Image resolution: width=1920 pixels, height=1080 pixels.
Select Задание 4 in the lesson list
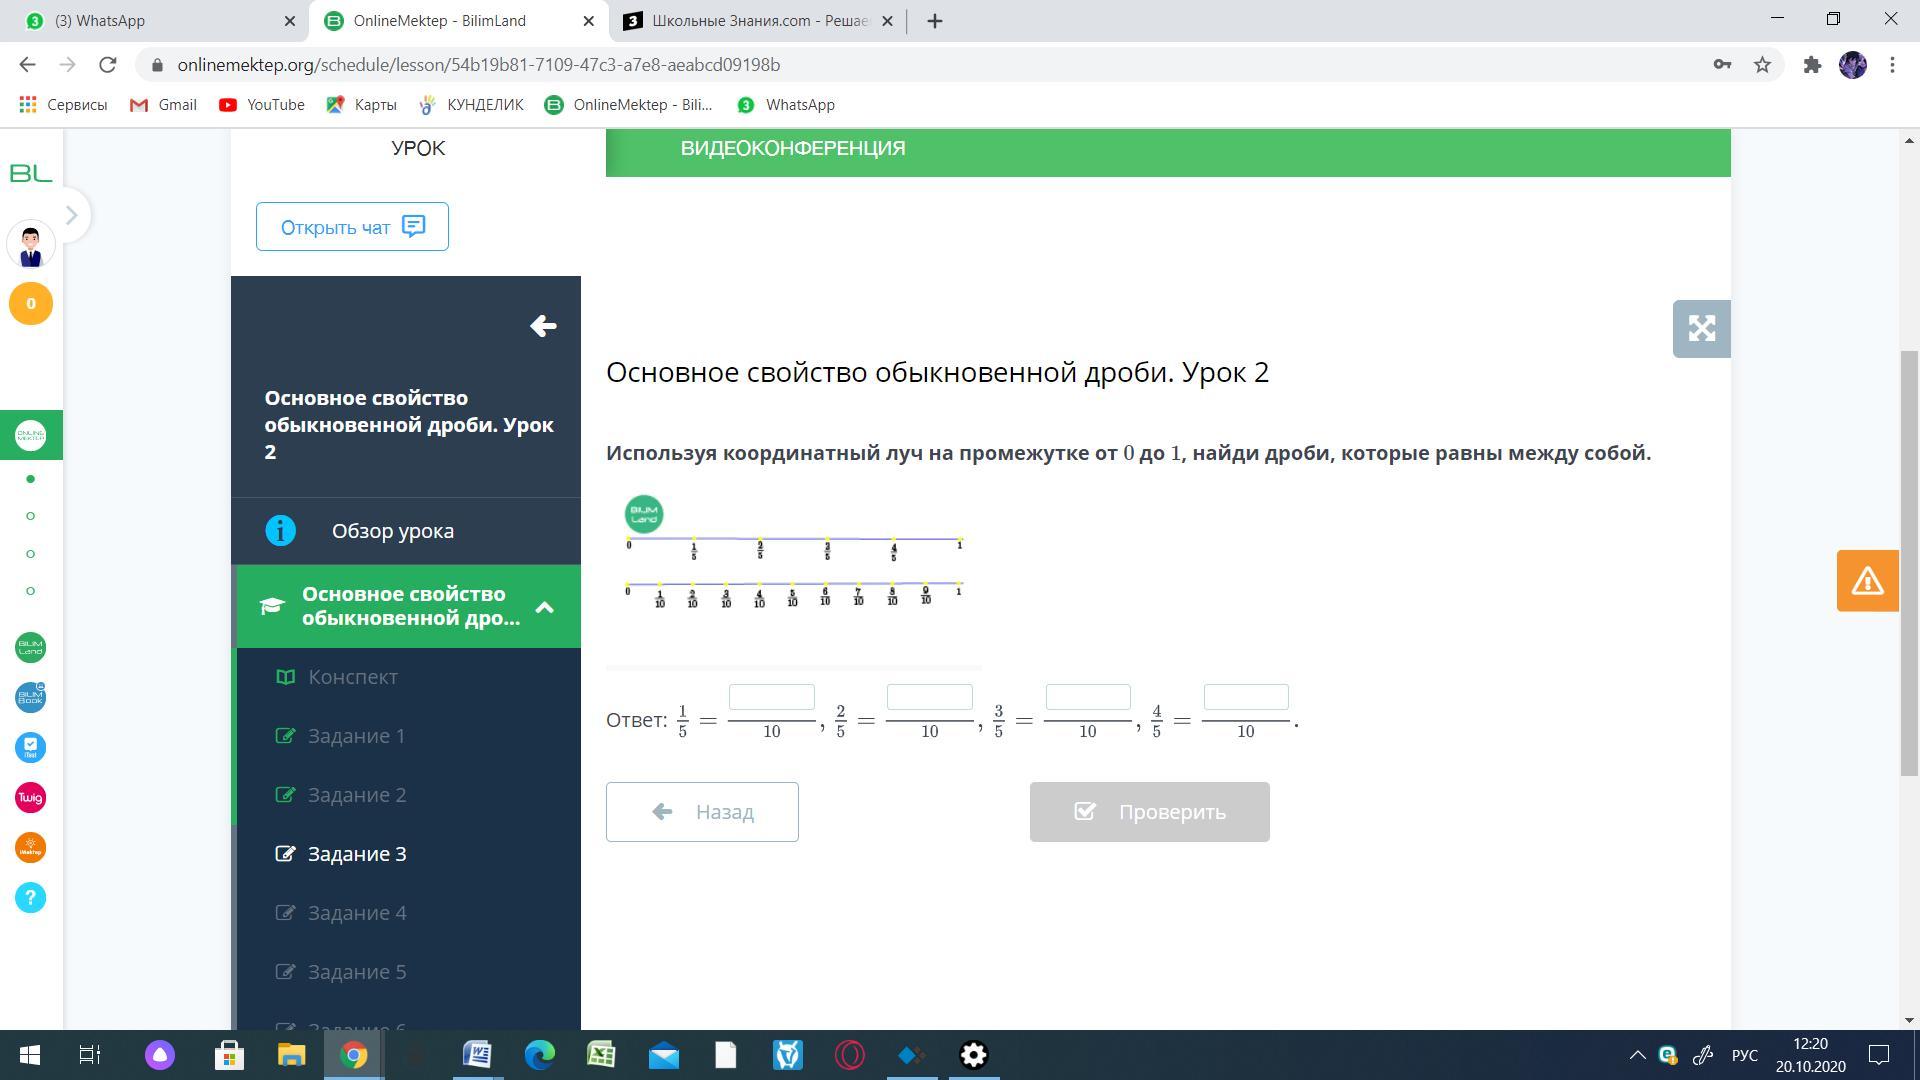[356, 913]
